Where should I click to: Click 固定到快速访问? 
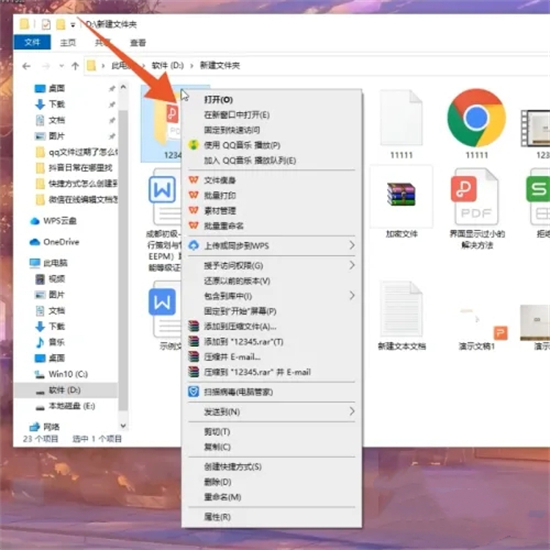pyautogui.click(x=271, y=130)
